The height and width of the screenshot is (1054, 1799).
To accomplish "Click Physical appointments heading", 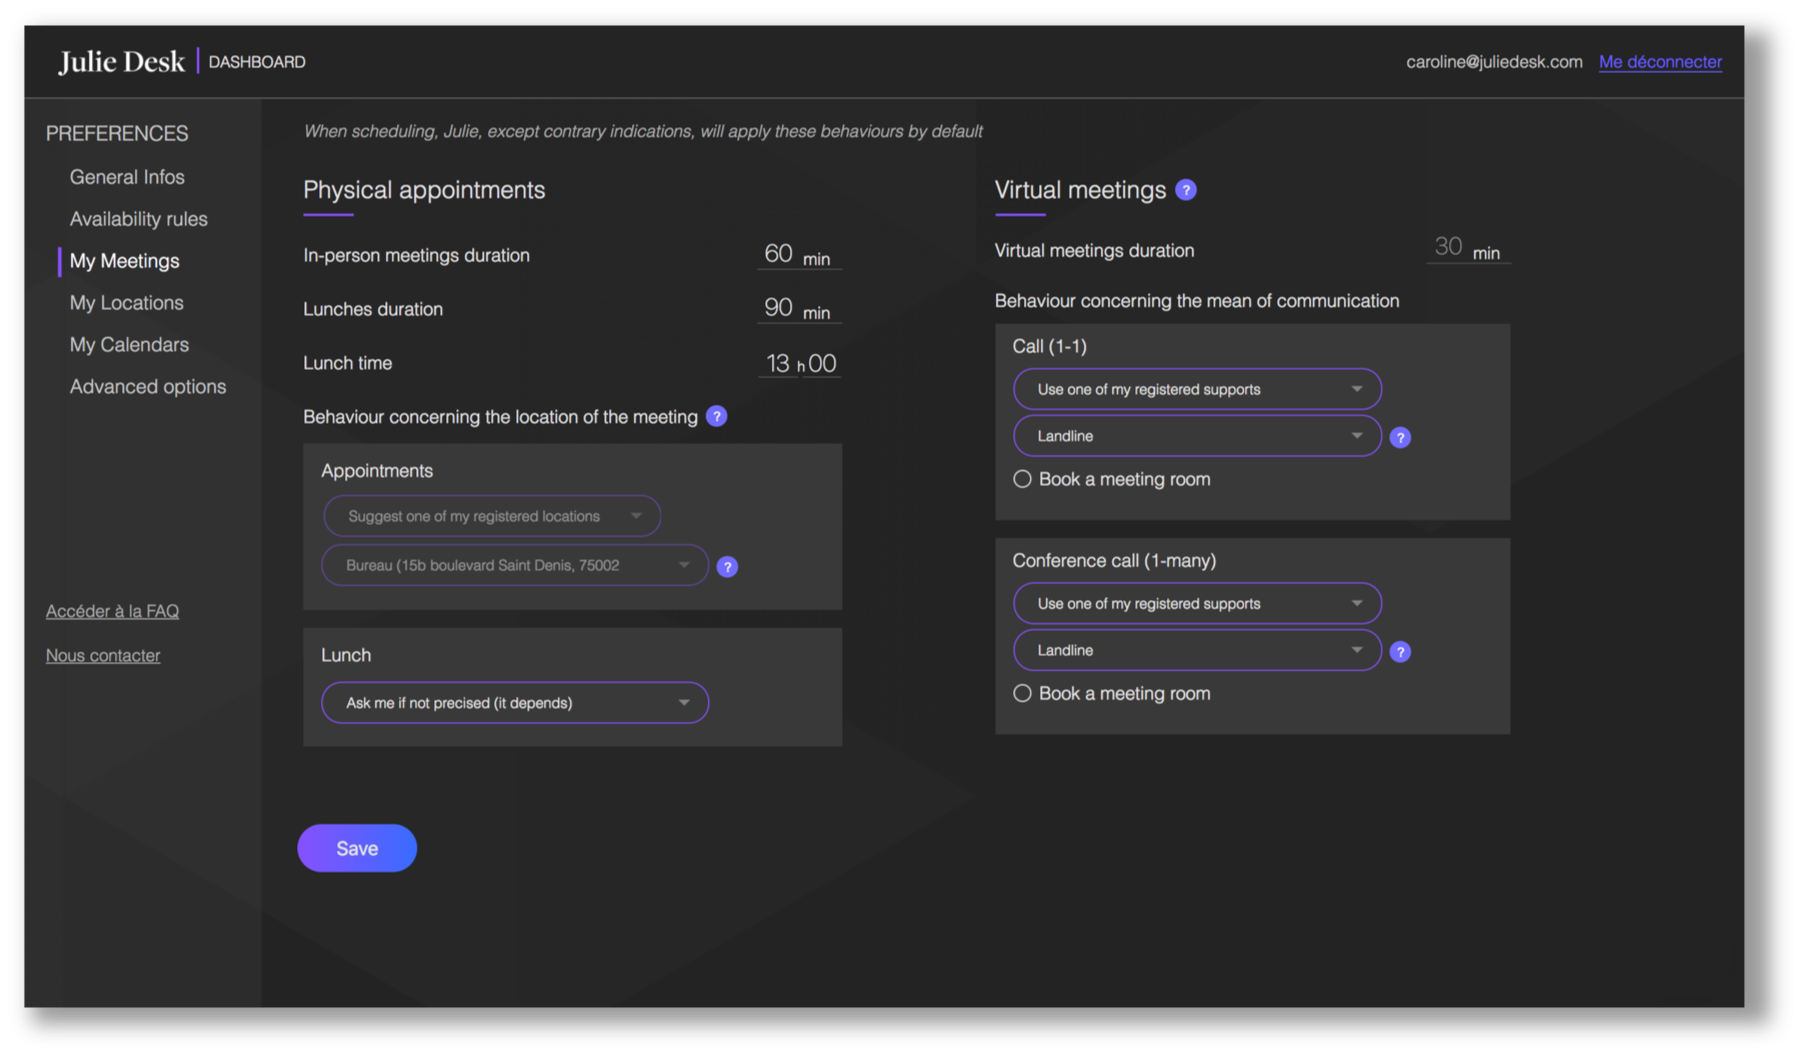I will 424,190.
